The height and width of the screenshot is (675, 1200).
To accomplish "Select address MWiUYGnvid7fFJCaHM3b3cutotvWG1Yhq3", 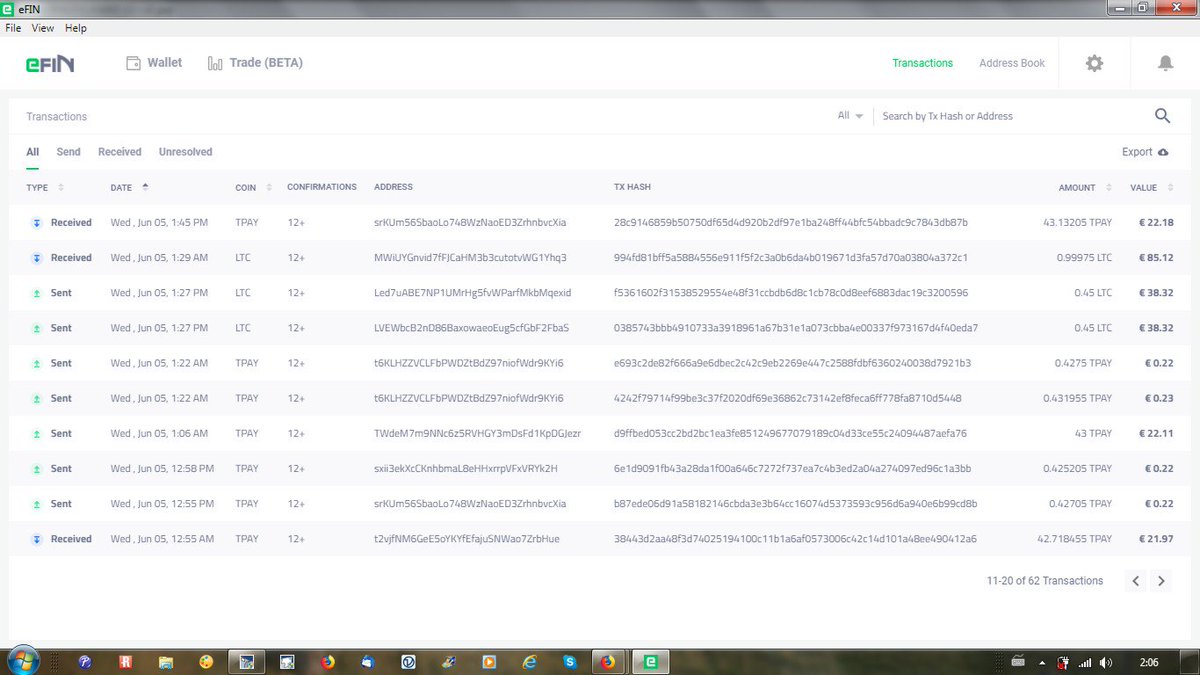I will click(x=470, y=258).
